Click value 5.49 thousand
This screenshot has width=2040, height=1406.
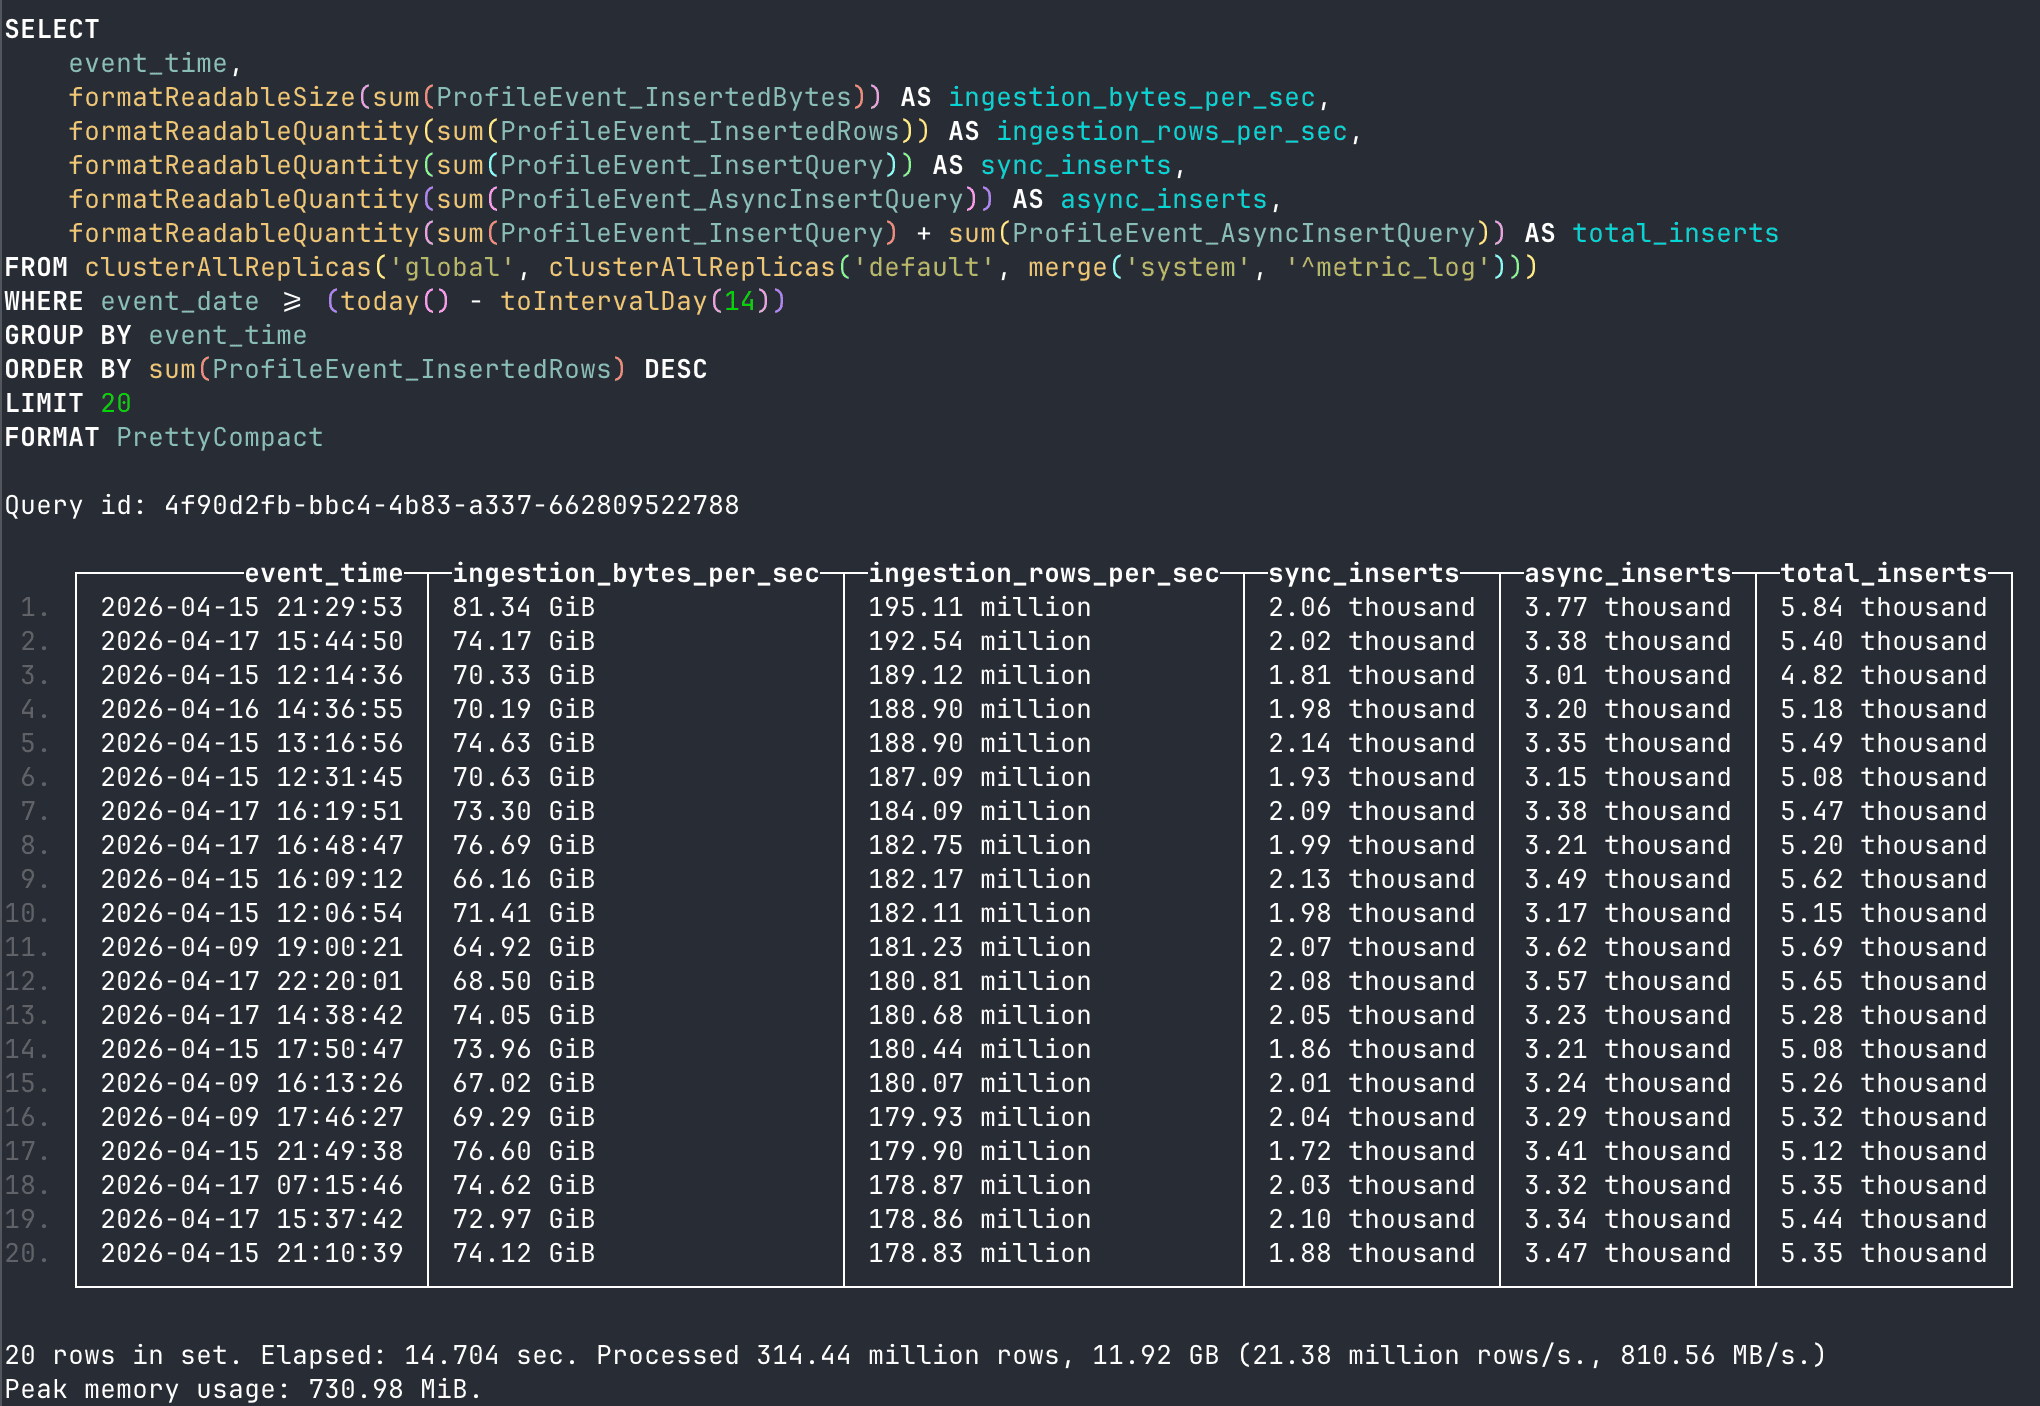coord(1884,743)
